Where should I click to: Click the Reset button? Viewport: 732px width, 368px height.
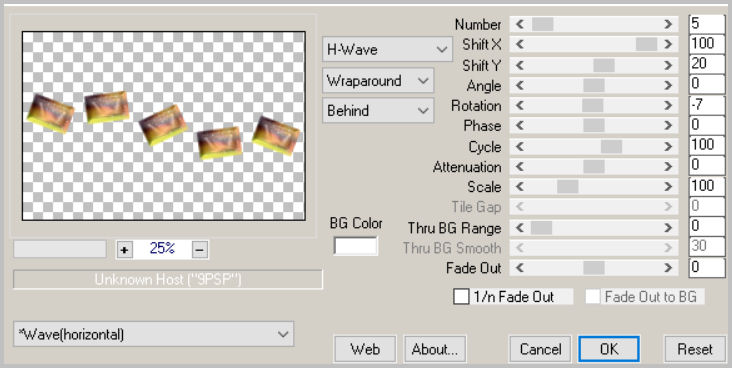click(x=695, y=349)
